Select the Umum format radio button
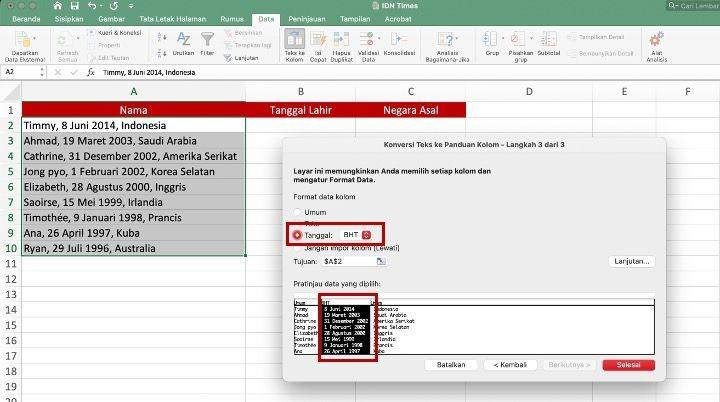The height and width of the screenshot is (402, 720). coord(298,212)
